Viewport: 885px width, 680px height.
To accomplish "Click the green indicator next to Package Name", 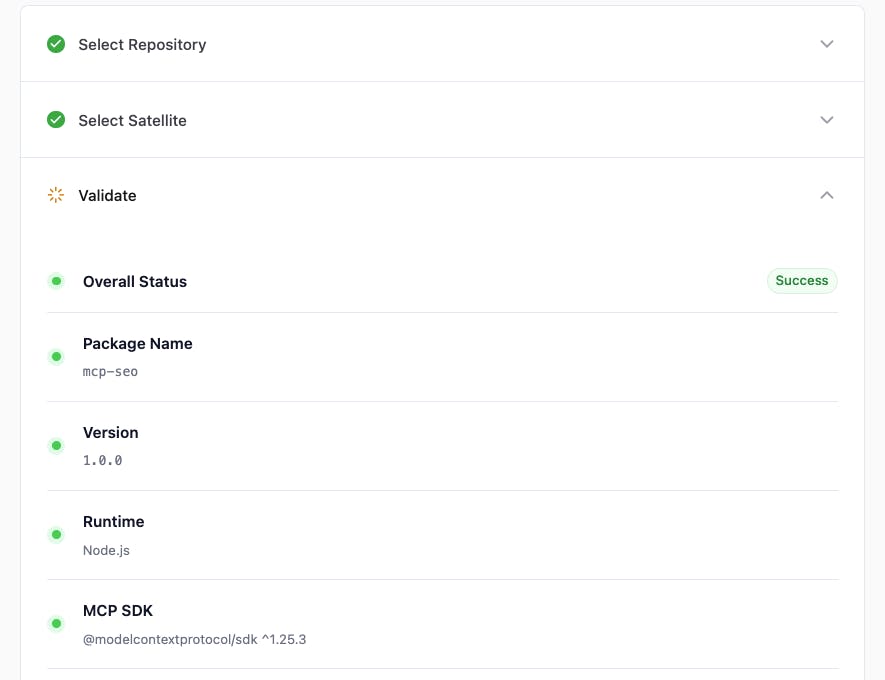I will (x=56, y=356).
